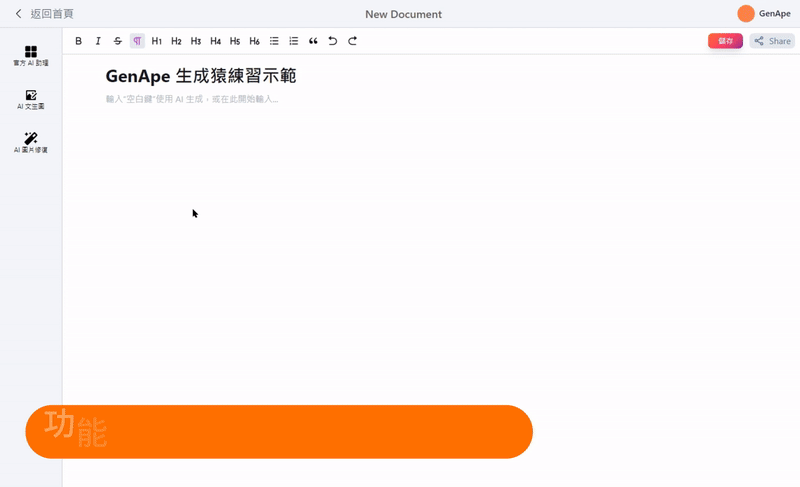800x487 pixels.
Task: Edit the New Document title
Action: pos(403,14)
